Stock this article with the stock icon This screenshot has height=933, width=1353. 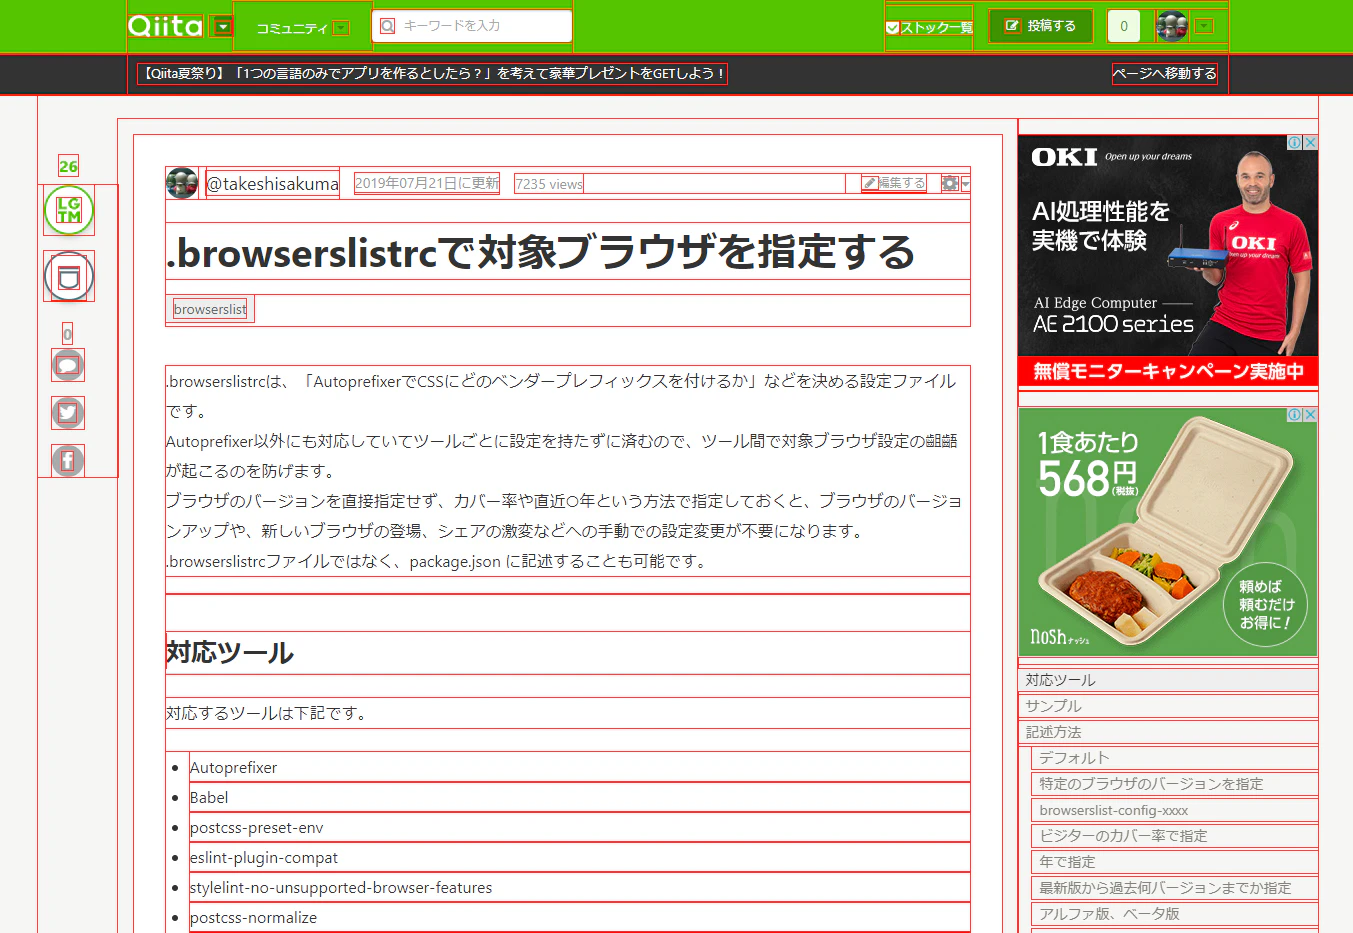pos(69,277)
